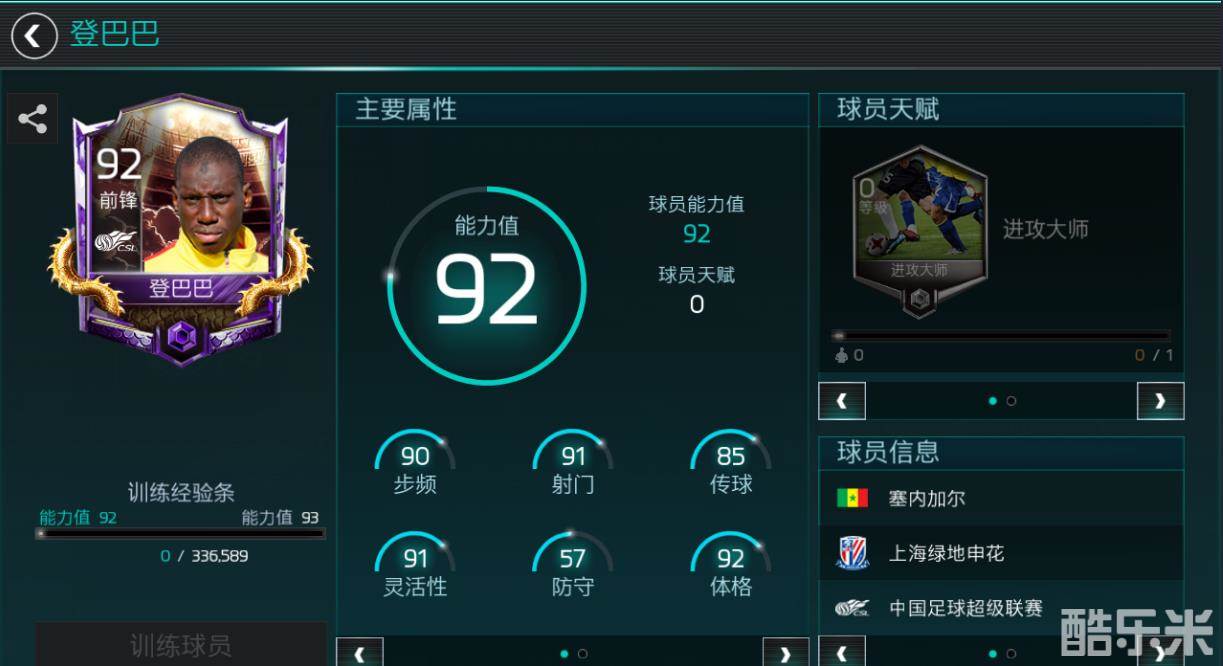The height and width of the screenshot is (666, 1223).
Task: Click the 训练经验条 progress bar
Action: click(x=181, y=534)
